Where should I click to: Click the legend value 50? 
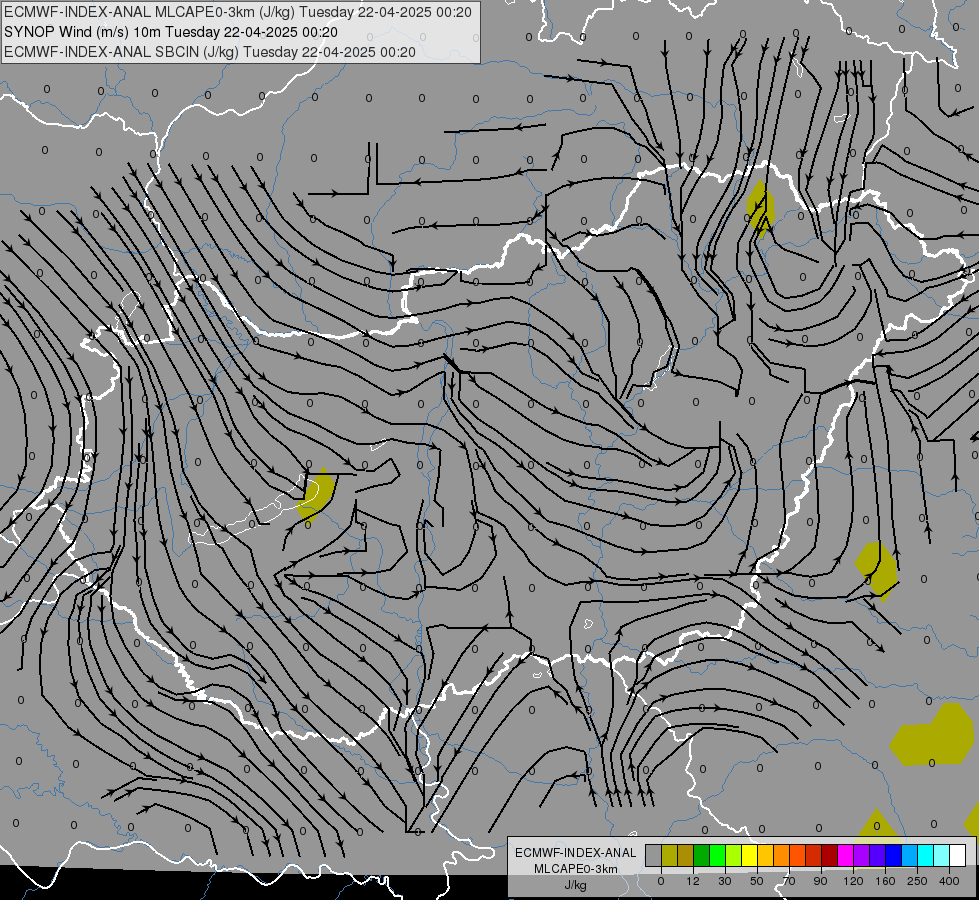point(757,881)
